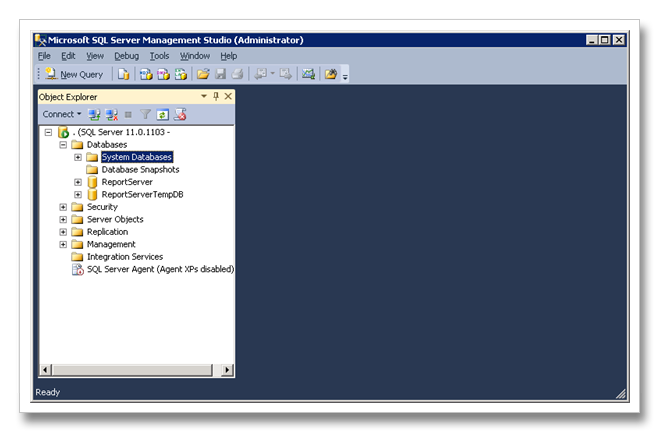Click the Database Snapshots folder icon
660x433 pixels.
(x=92, y=170)
